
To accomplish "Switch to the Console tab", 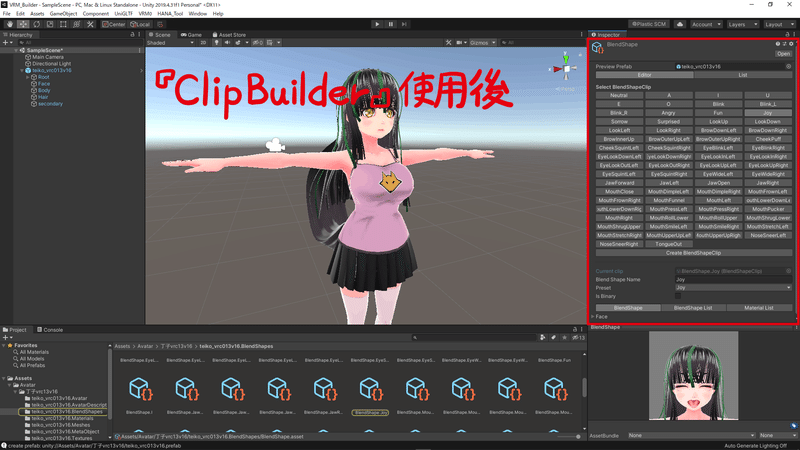I will (49, 330).
